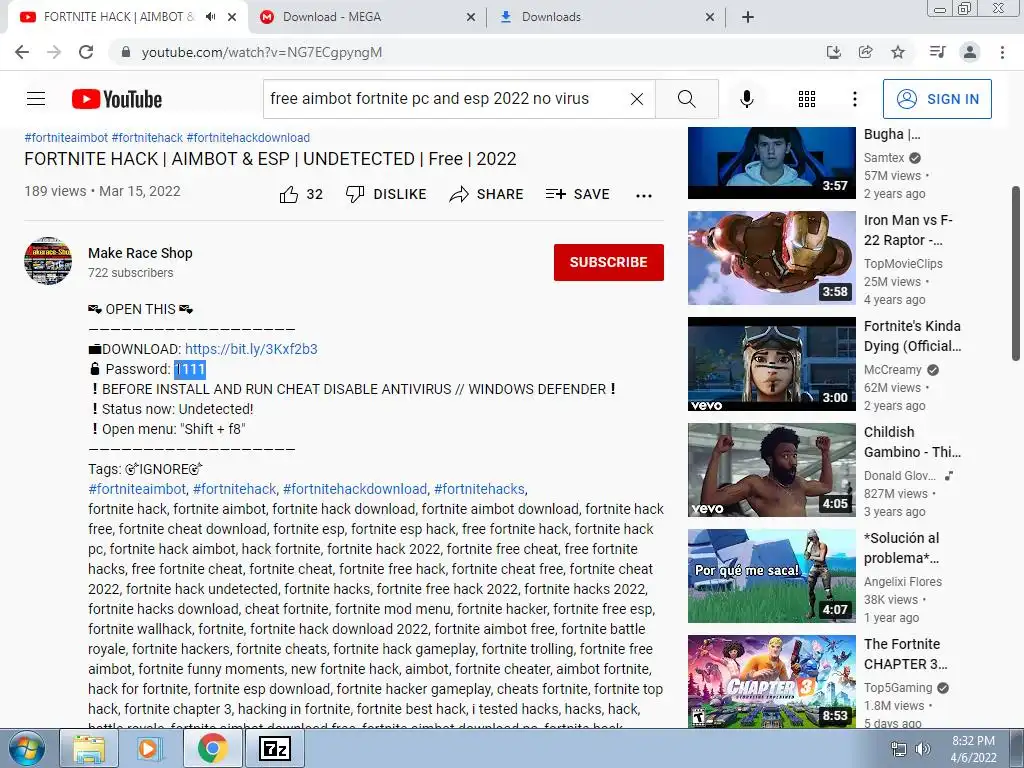This screenshot has width=1024, height=768.
Task: Open the more actions ellipsis under video
Action: pyautogui.click(x=644, y=195)
